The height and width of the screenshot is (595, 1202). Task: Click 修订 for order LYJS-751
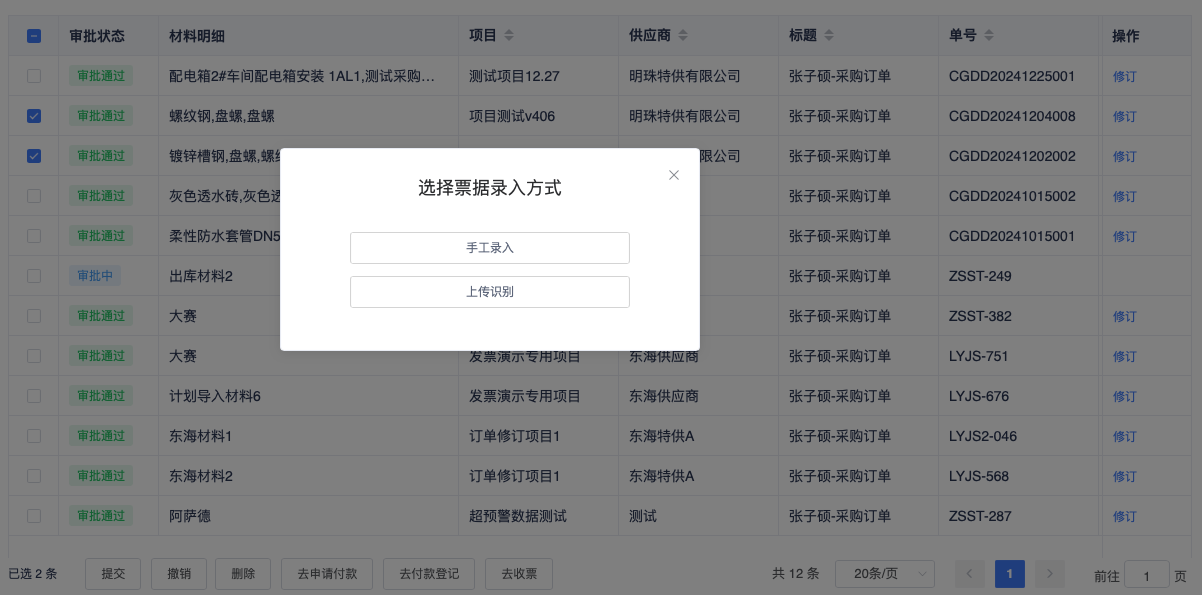[1125, 356]
